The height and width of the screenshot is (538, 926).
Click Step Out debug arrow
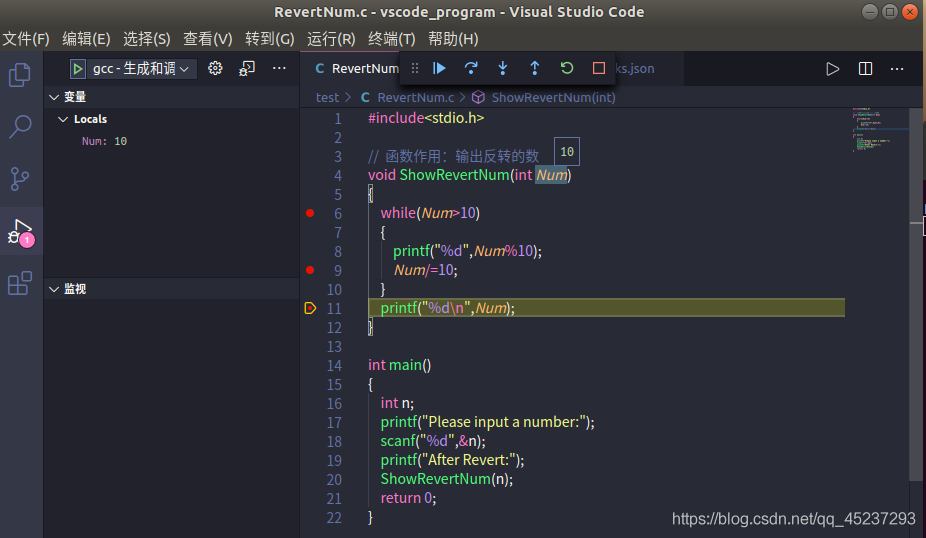(x=534, y=69)
